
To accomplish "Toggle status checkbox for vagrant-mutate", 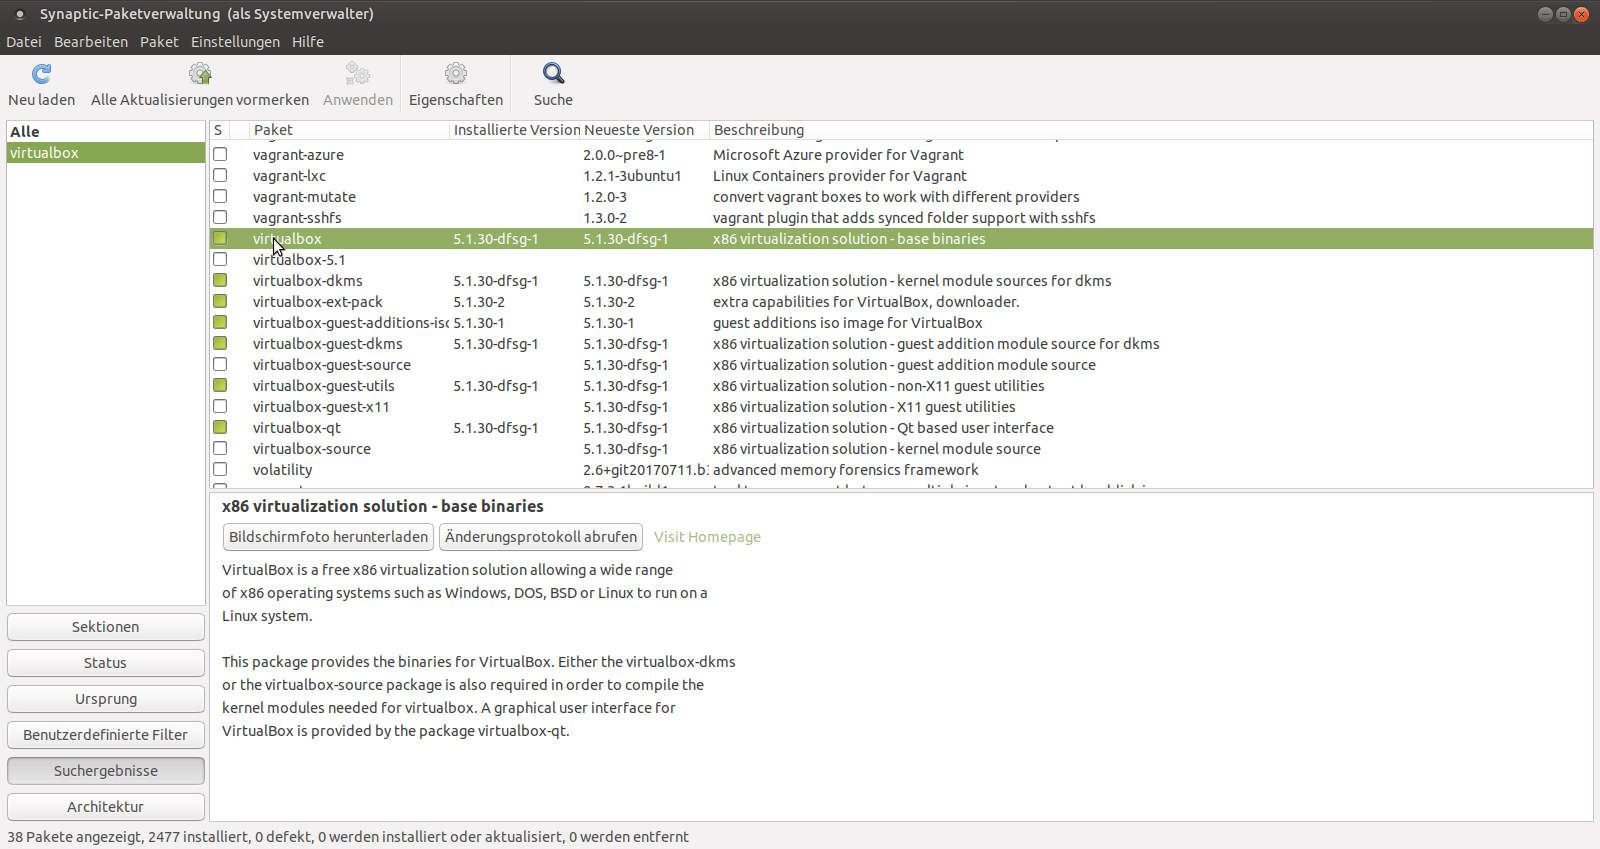I will pos(220,196).
